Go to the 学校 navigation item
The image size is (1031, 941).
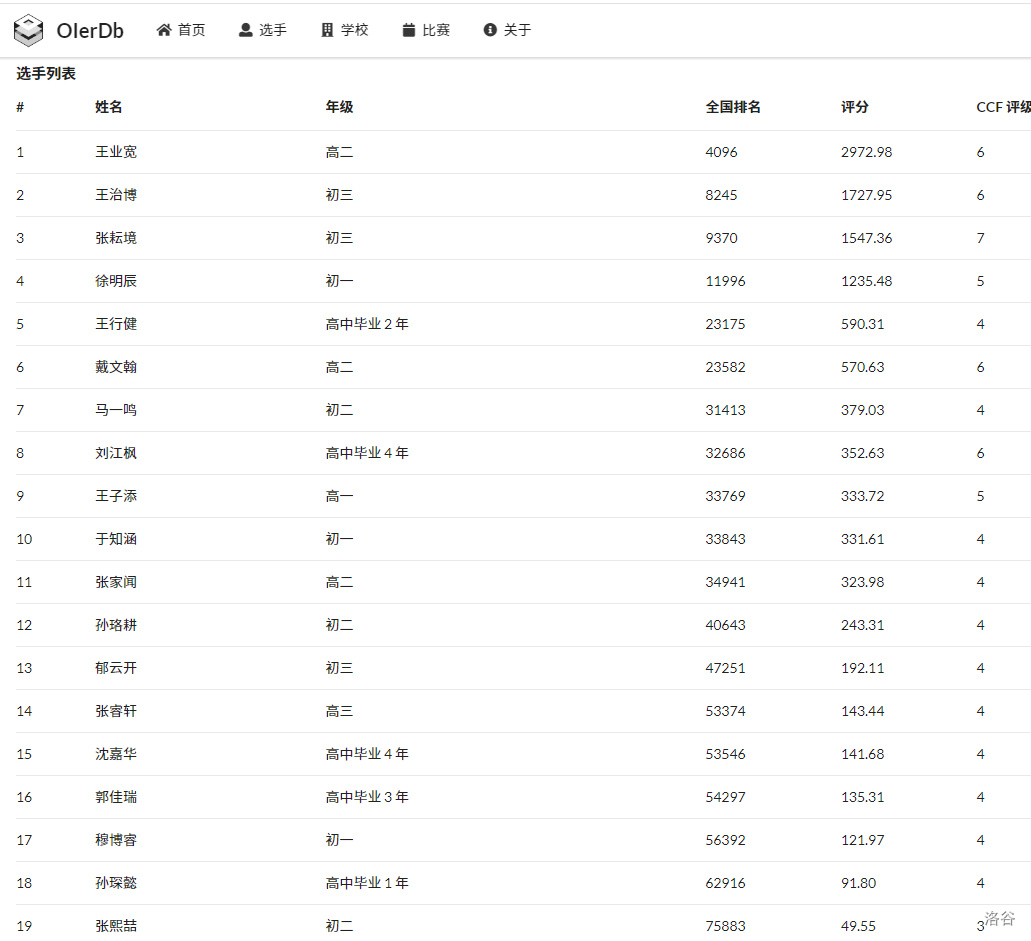[354, 30]
